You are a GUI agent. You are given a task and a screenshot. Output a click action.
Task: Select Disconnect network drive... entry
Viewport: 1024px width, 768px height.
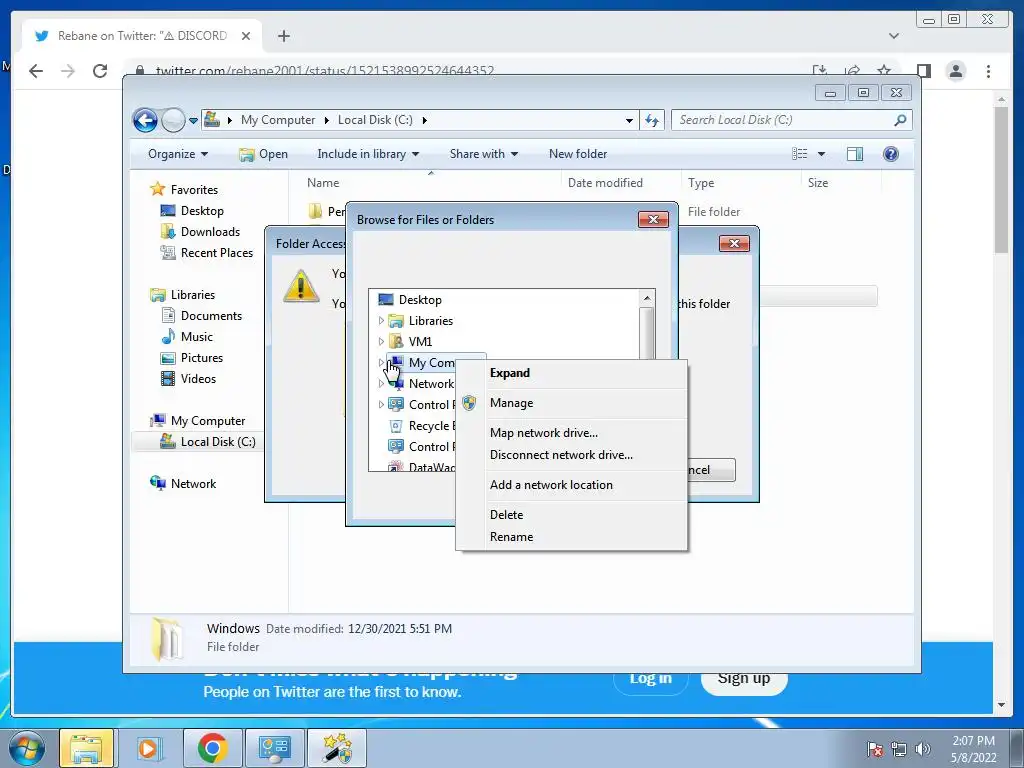(x=561, y=455)
